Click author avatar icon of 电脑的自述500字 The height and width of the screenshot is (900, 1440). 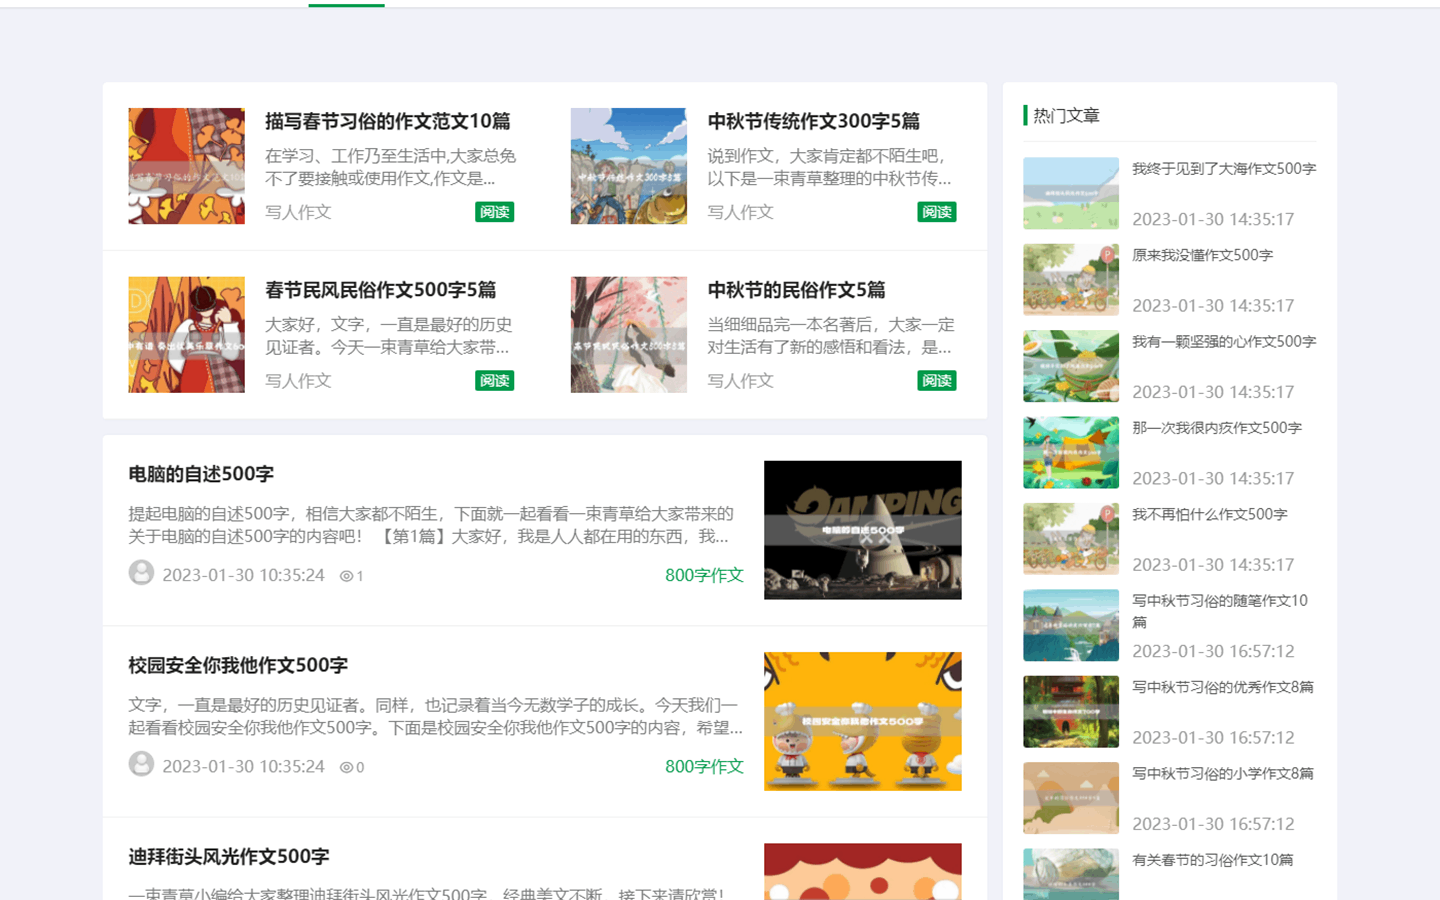pyautogui.click(x=141, y=572)
